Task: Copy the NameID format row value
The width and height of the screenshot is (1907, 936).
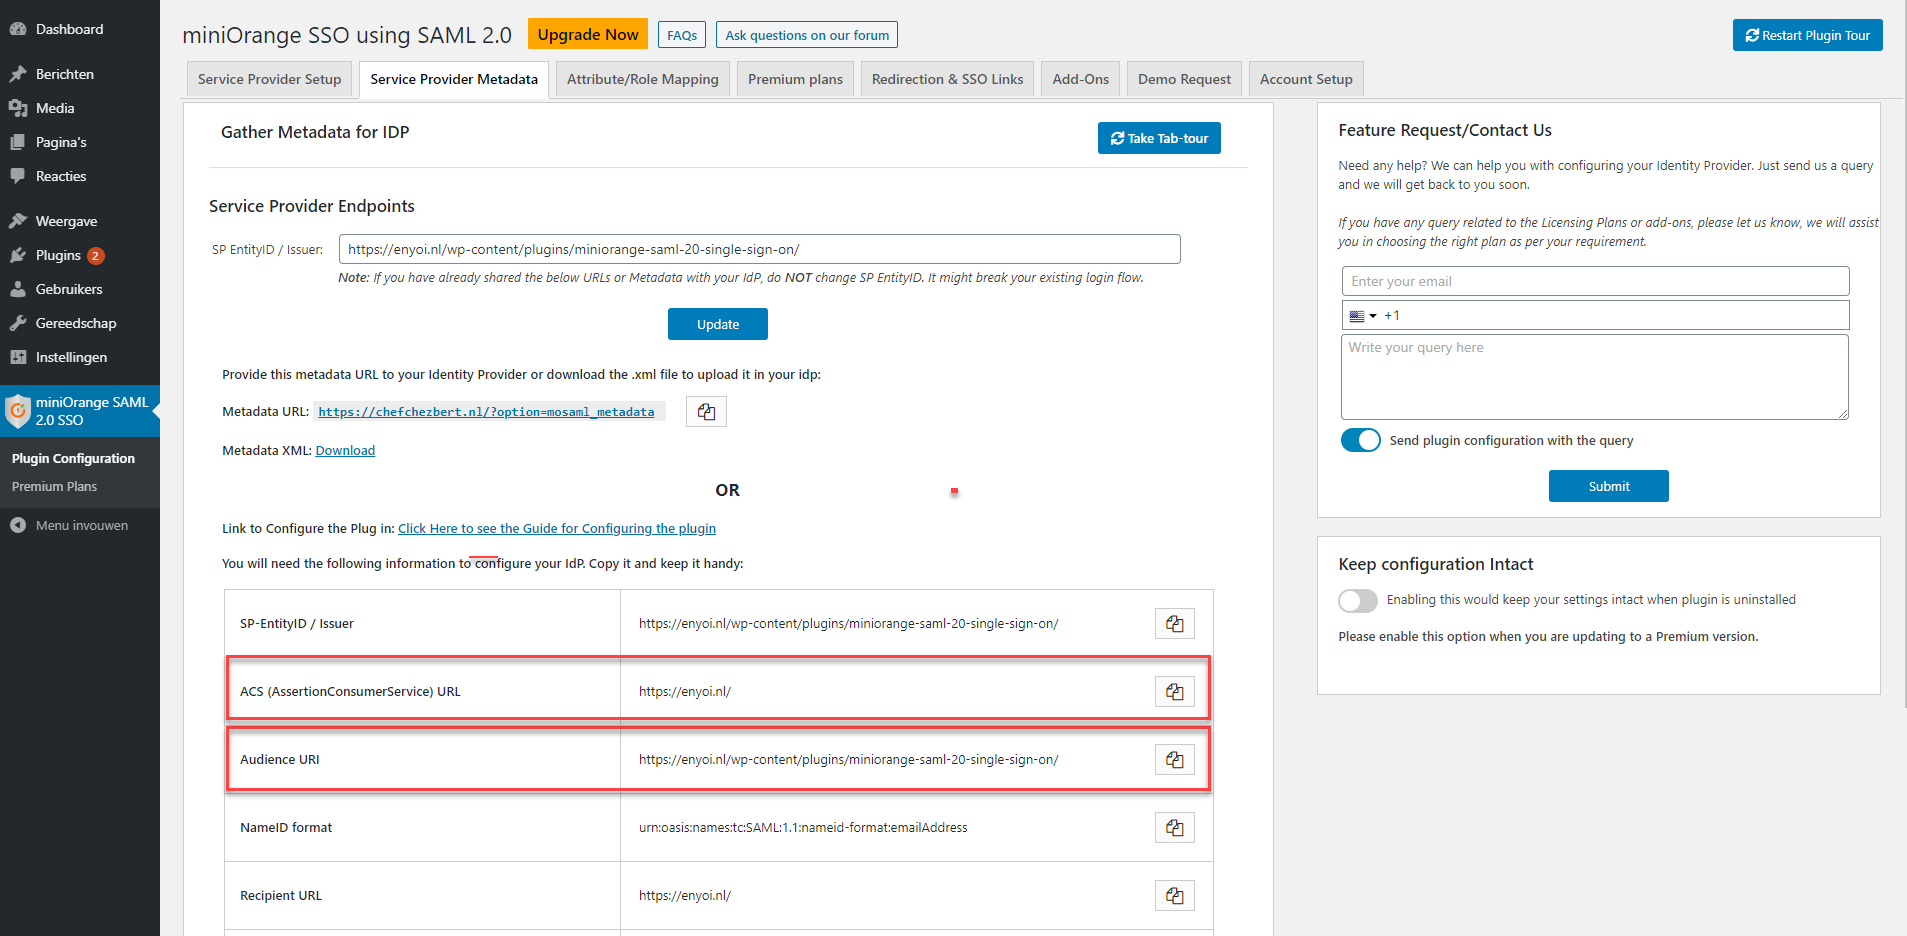Action: click(x=1175, y=828)
